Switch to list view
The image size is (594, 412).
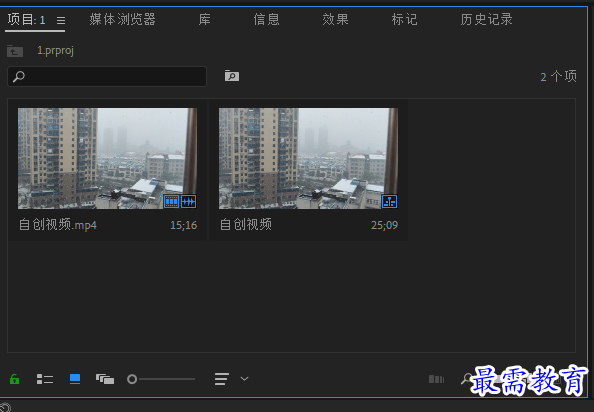[45, 379]
